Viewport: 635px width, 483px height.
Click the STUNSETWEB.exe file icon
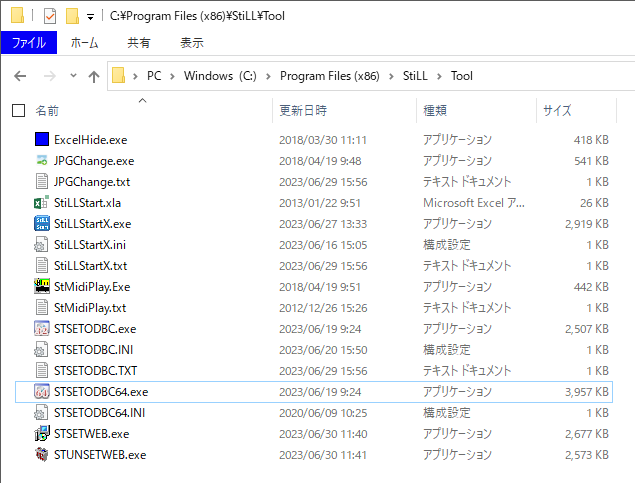(x=41, y=455)
